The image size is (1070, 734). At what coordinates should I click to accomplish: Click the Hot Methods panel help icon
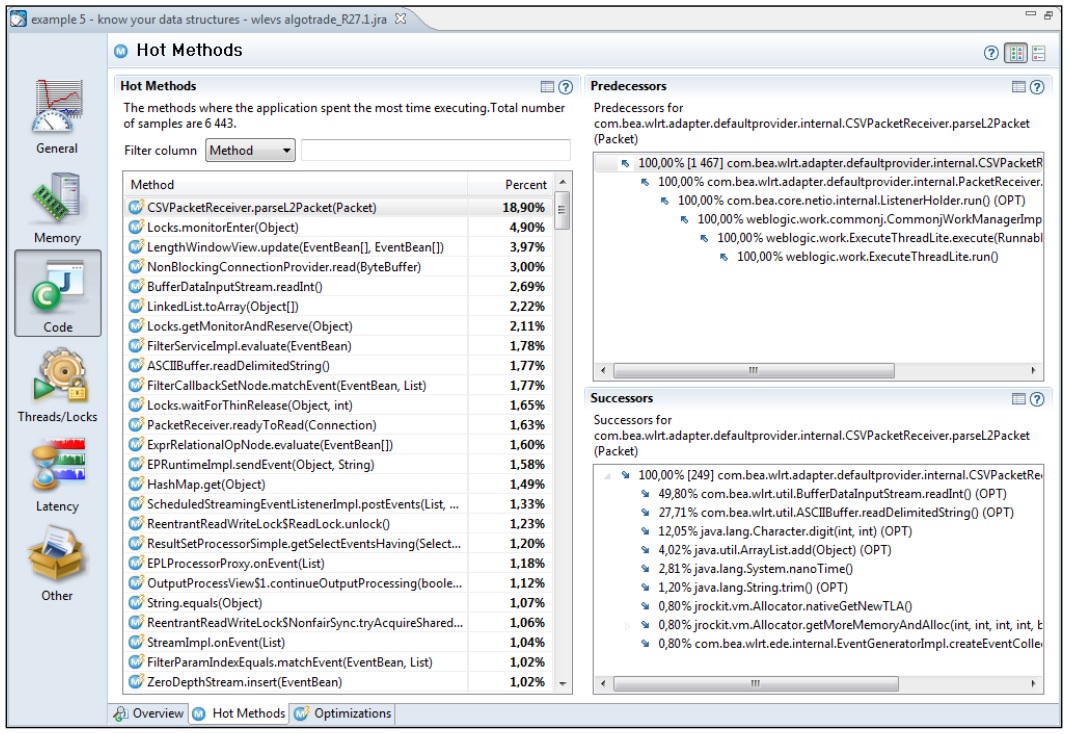click(x=566, y=87)
